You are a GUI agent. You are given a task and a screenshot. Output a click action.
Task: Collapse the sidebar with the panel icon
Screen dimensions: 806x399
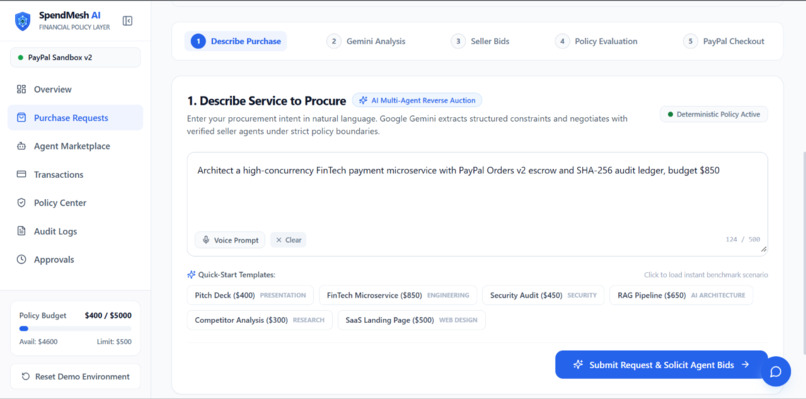point(127,21)
